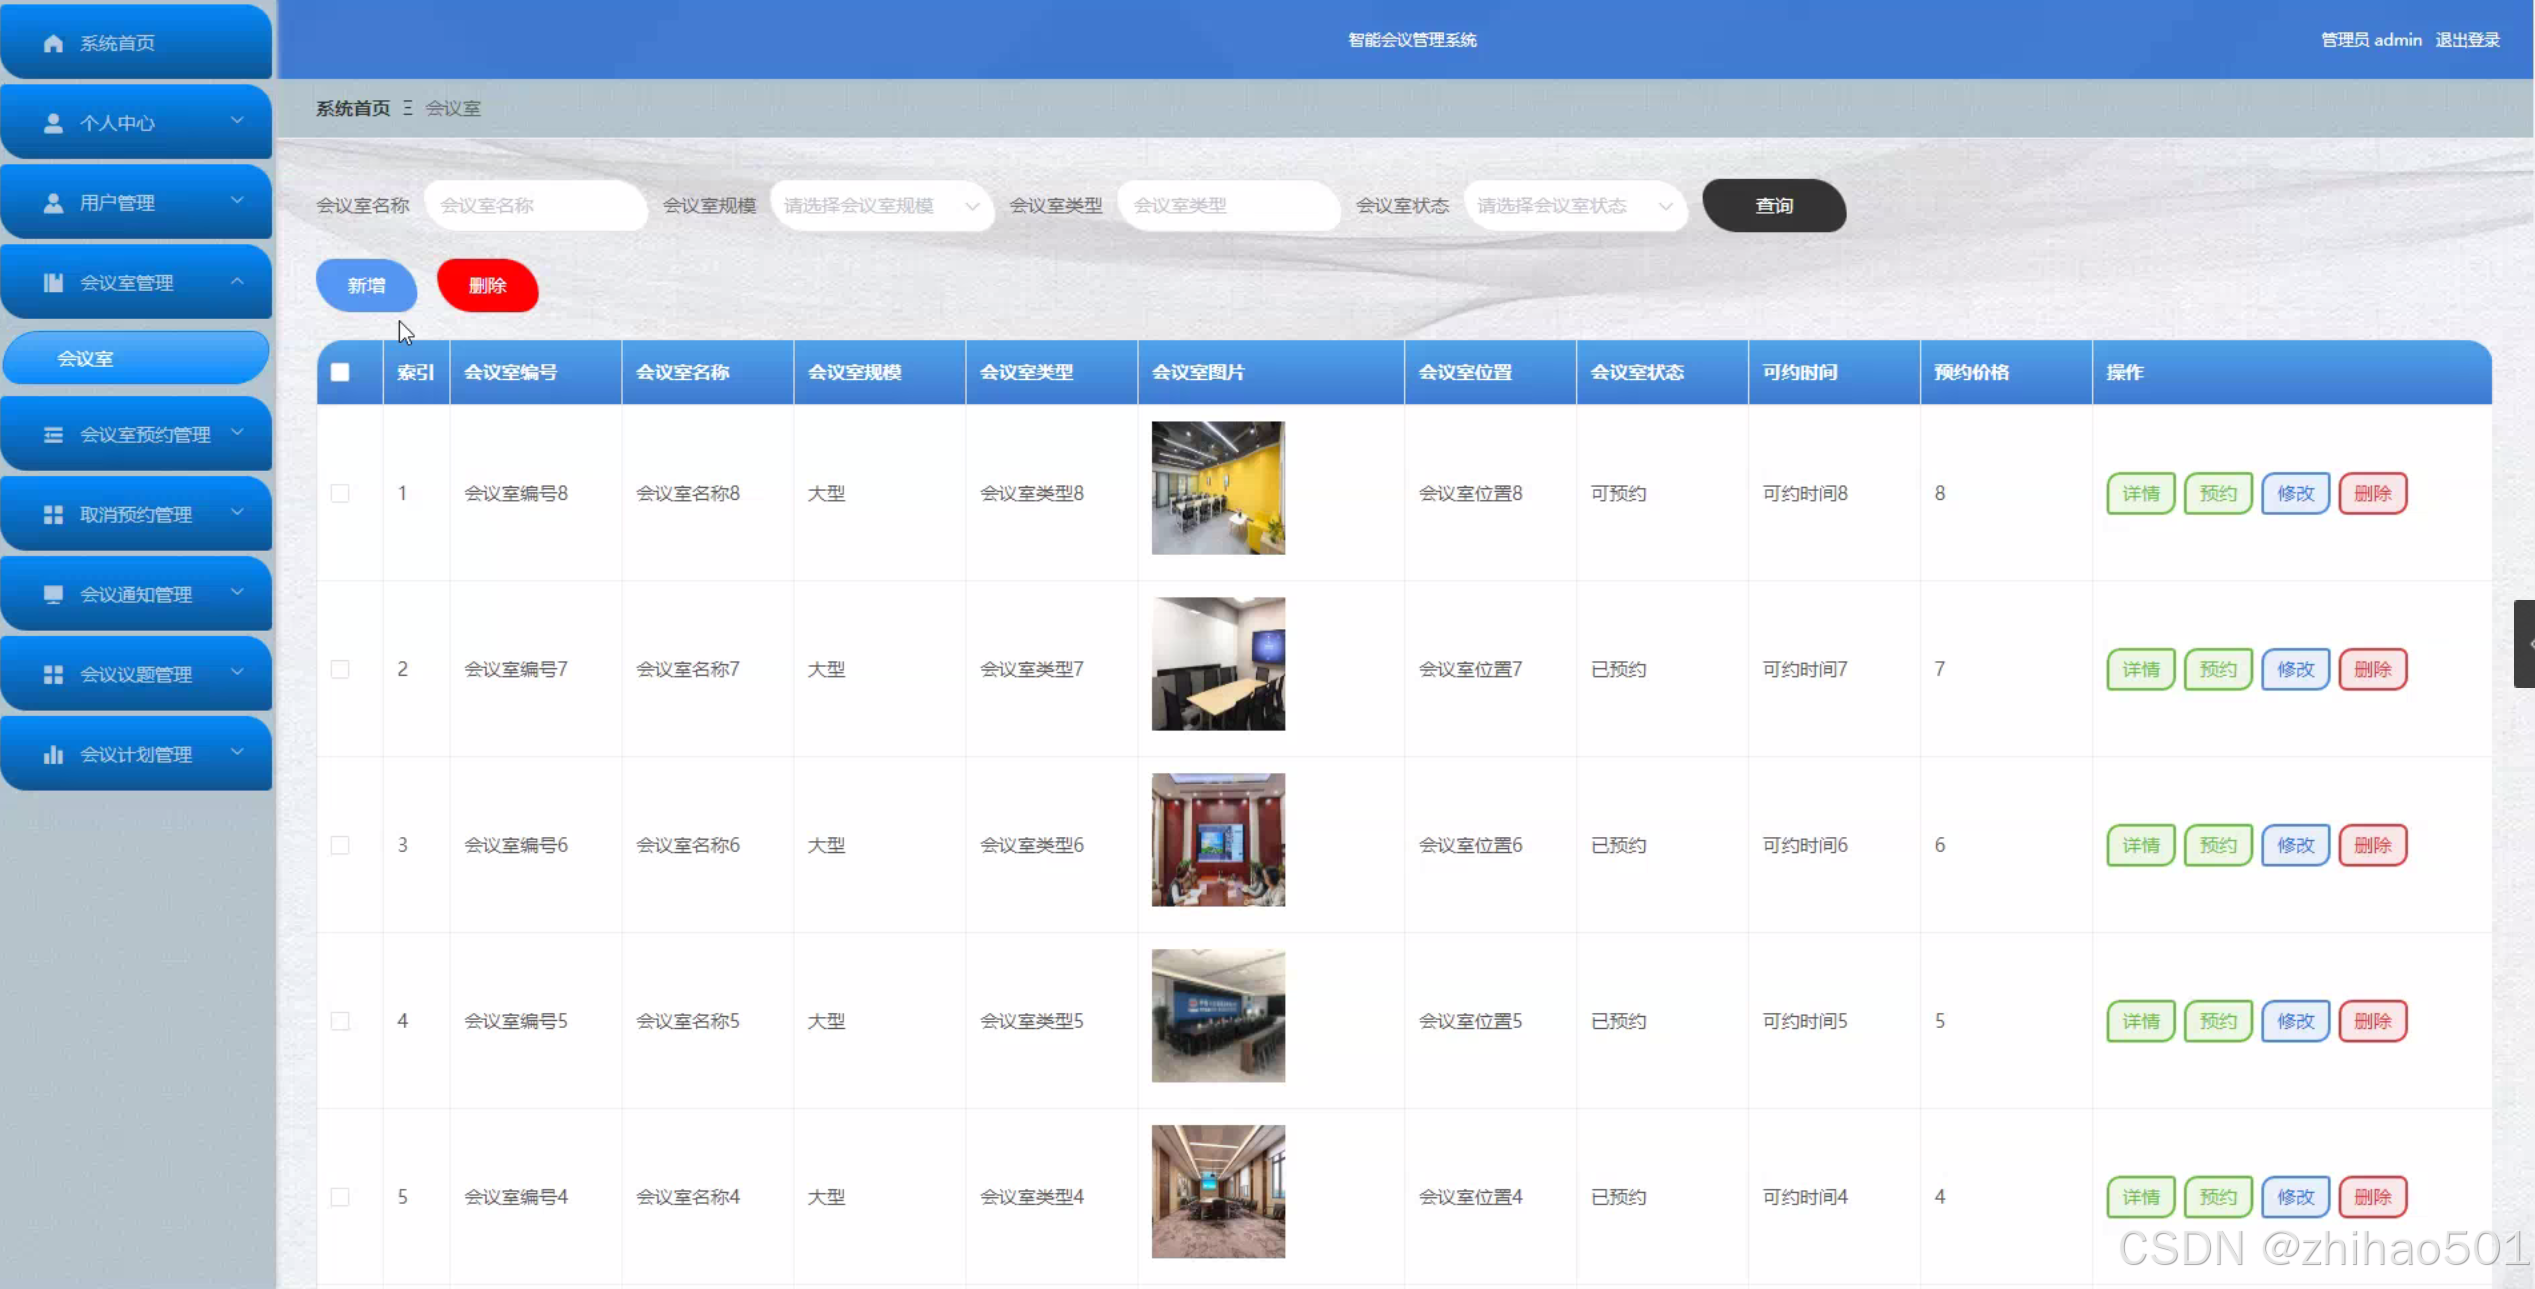Expand the 用户管理 menu chevron
Screen dimensions: 2535x1289
coord(237,201)
